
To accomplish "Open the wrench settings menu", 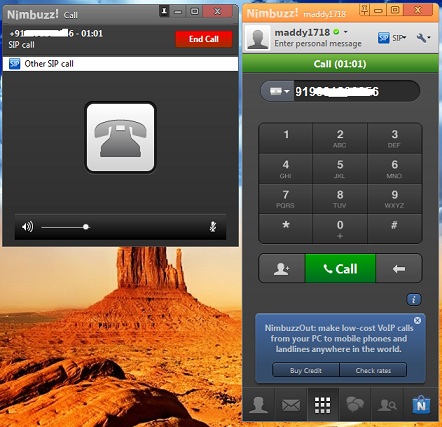I will tap(423, 38).
